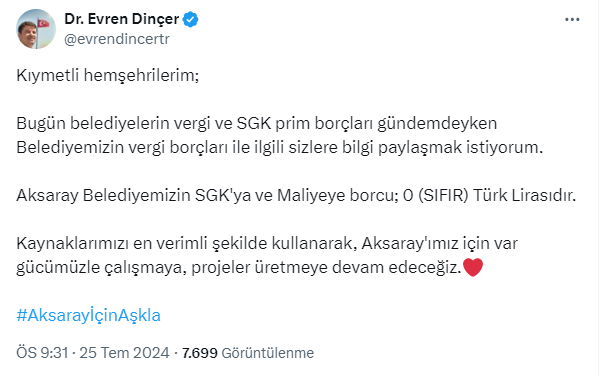Open the three-dot more options menu
612x376 pixels.
[x=572, y=20]
